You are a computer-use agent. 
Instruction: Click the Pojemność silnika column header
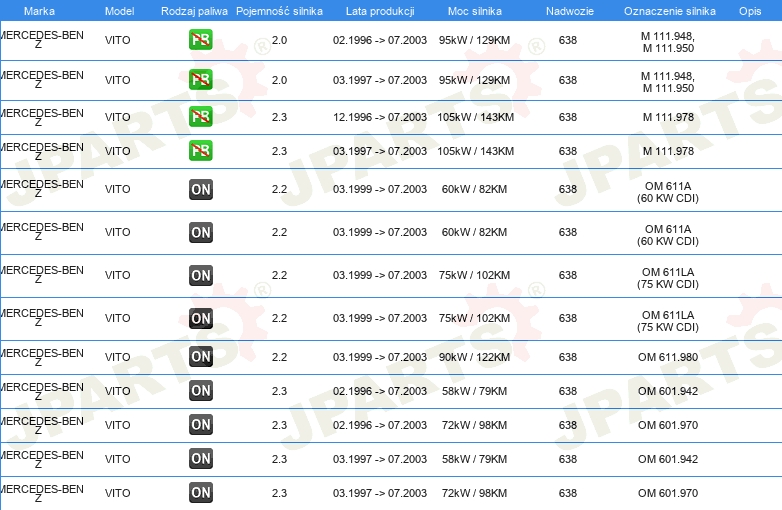tap(279, 11)
